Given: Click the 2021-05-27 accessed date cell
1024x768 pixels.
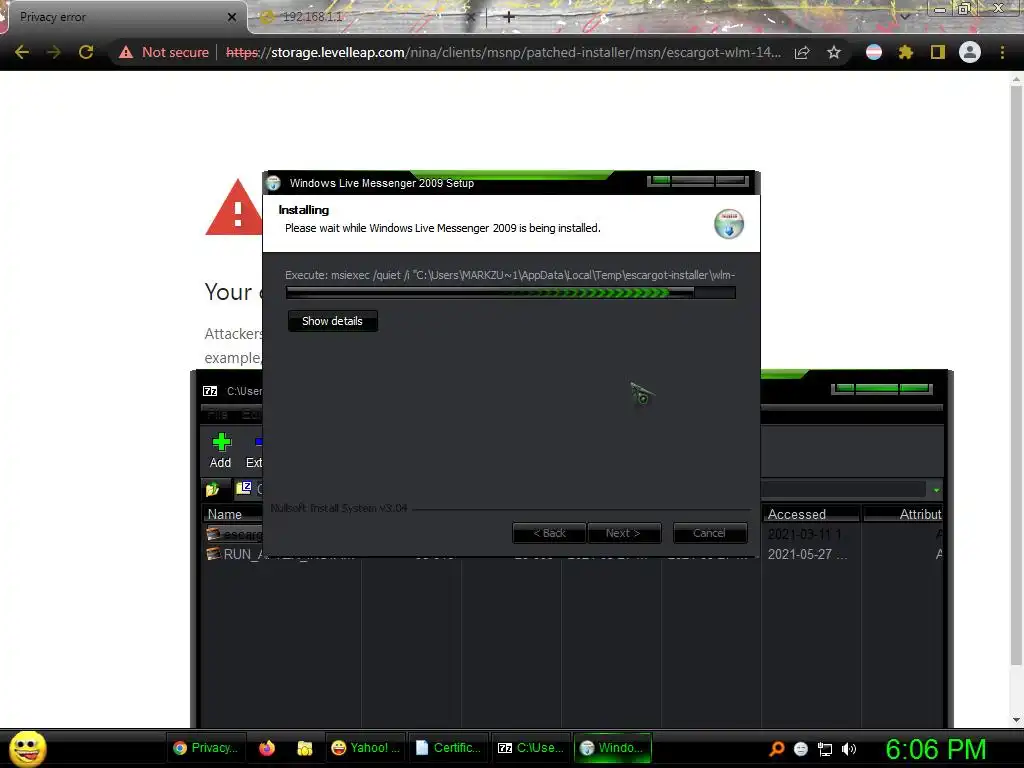Looking at the screenshot, I should tap(807, 554).
